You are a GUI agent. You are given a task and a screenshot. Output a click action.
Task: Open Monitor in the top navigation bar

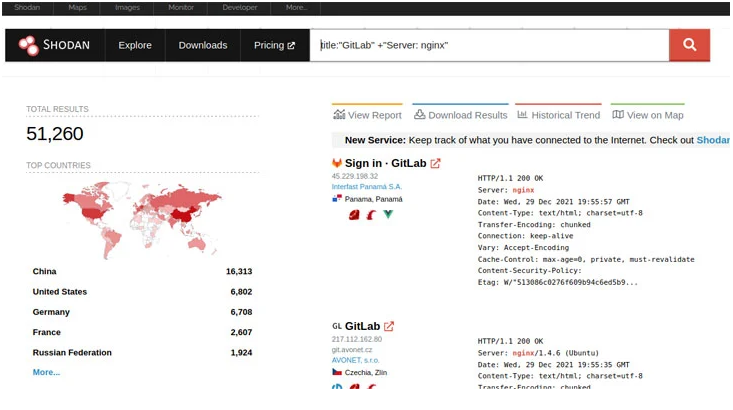coord(181,7)
